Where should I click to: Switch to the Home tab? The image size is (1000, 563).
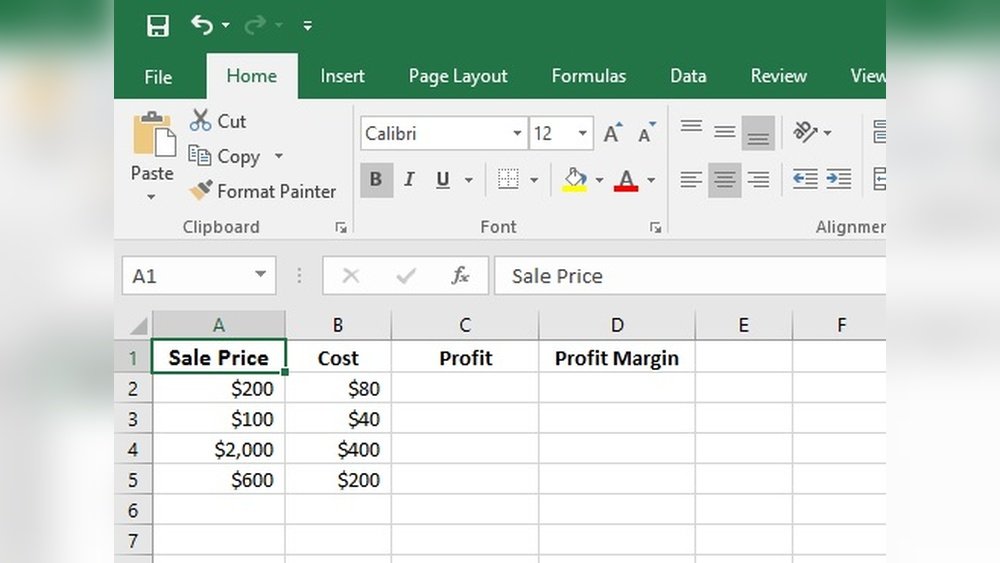tap(251, 76)
